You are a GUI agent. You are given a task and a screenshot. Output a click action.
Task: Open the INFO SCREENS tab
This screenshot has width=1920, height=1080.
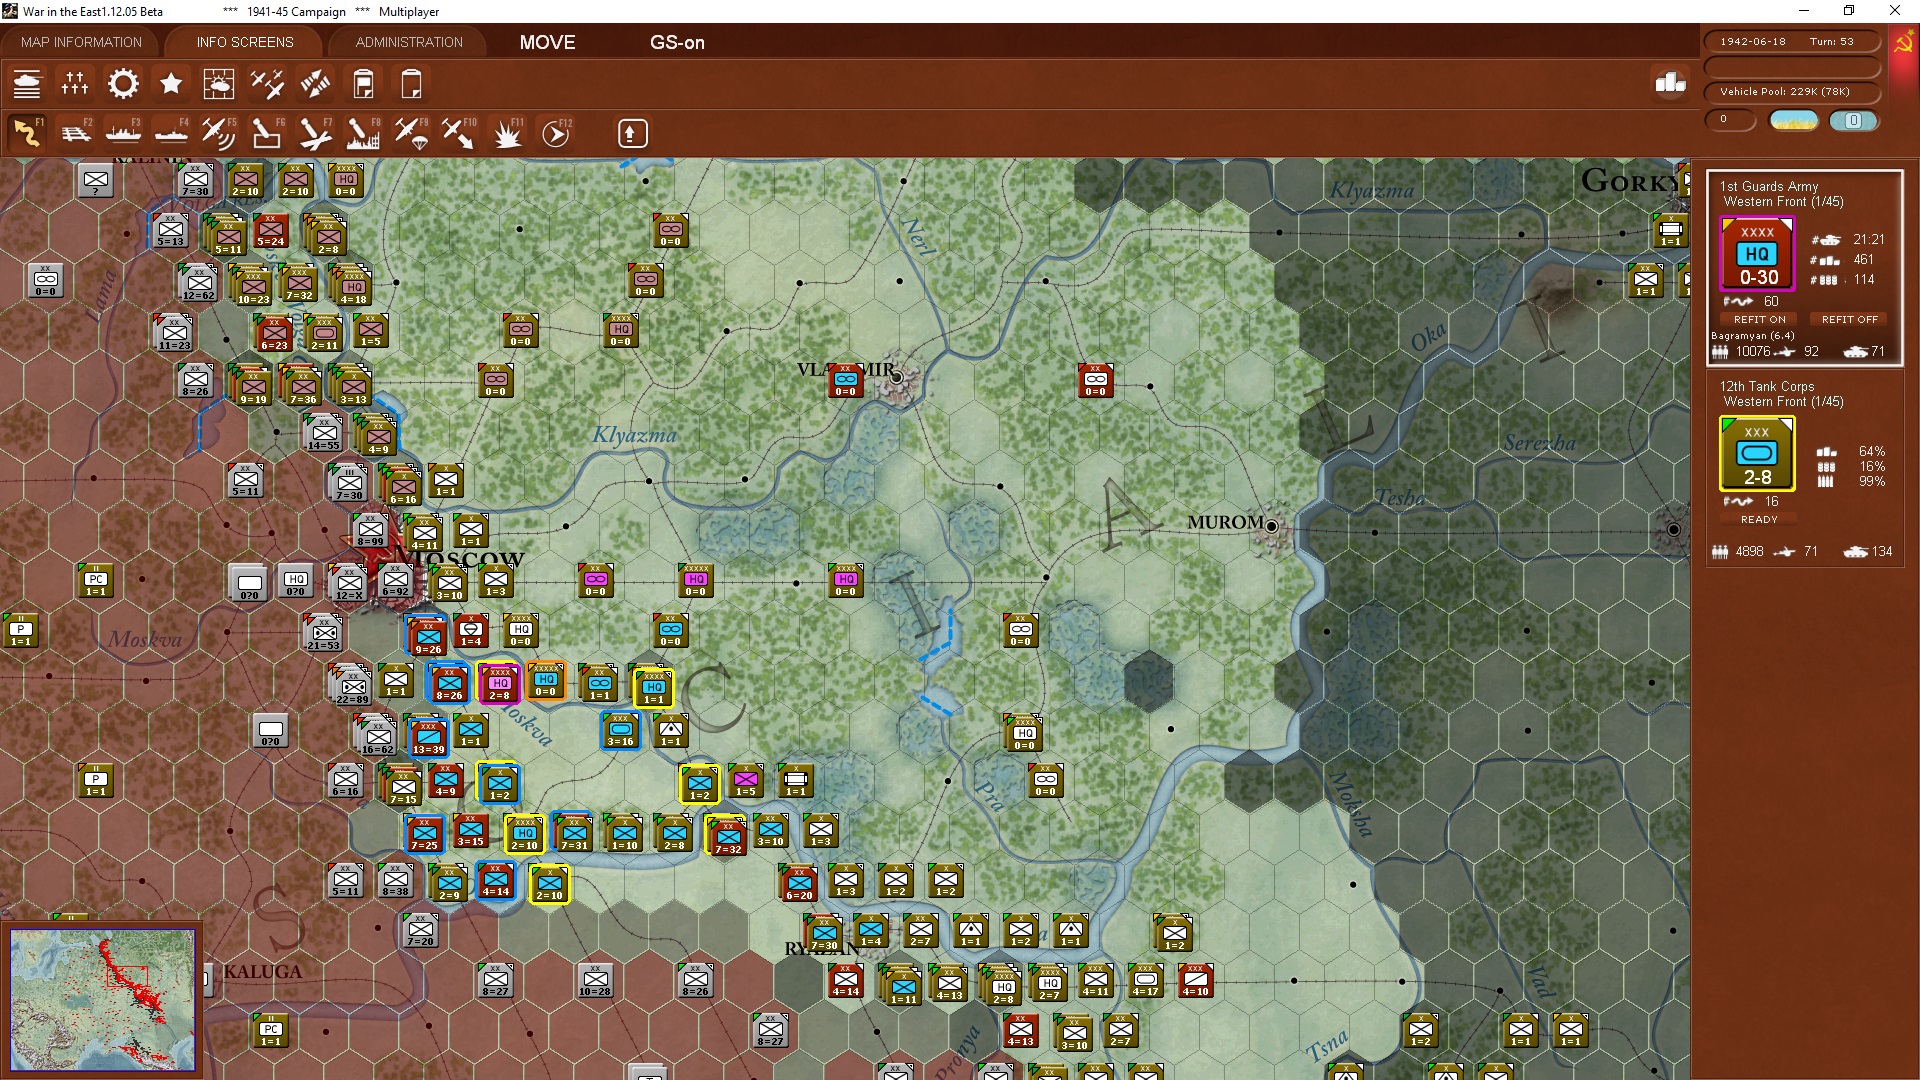click(245, 42)
